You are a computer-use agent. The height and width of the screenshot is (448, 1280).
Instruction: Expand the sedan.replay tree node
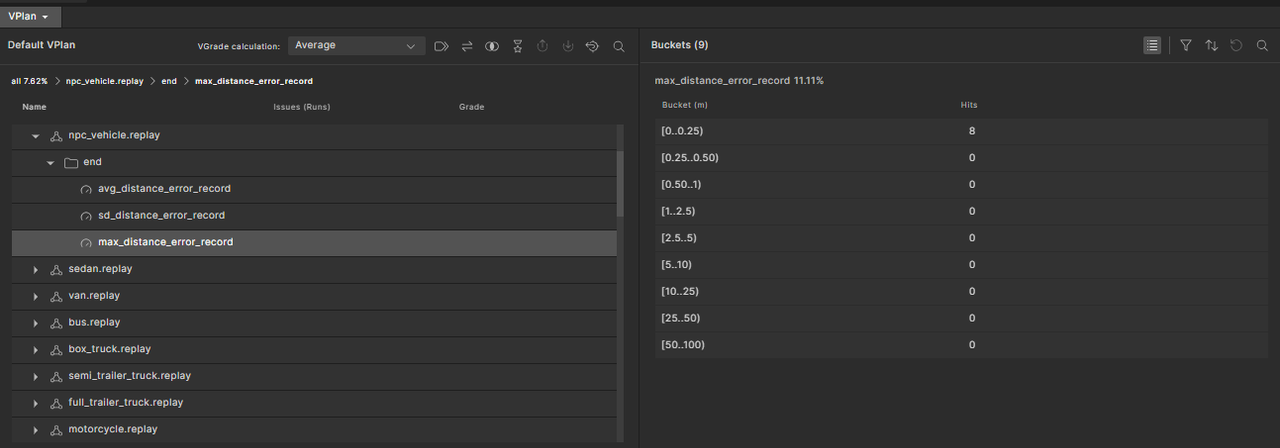click(x=36, y=269)
